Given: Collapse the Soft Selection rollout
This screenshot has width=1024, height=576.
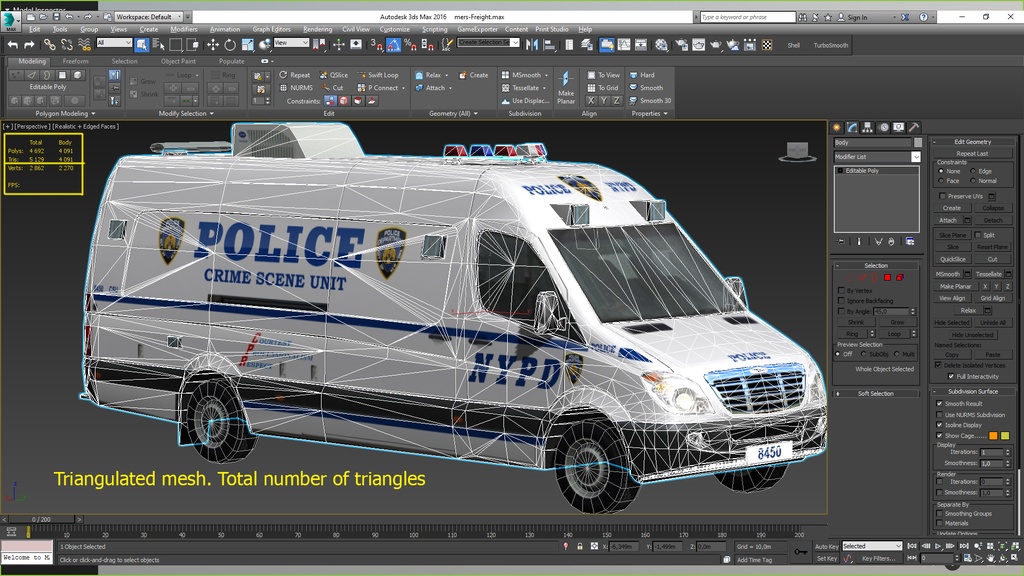Looking at the screenshot, I should point(875,392).
